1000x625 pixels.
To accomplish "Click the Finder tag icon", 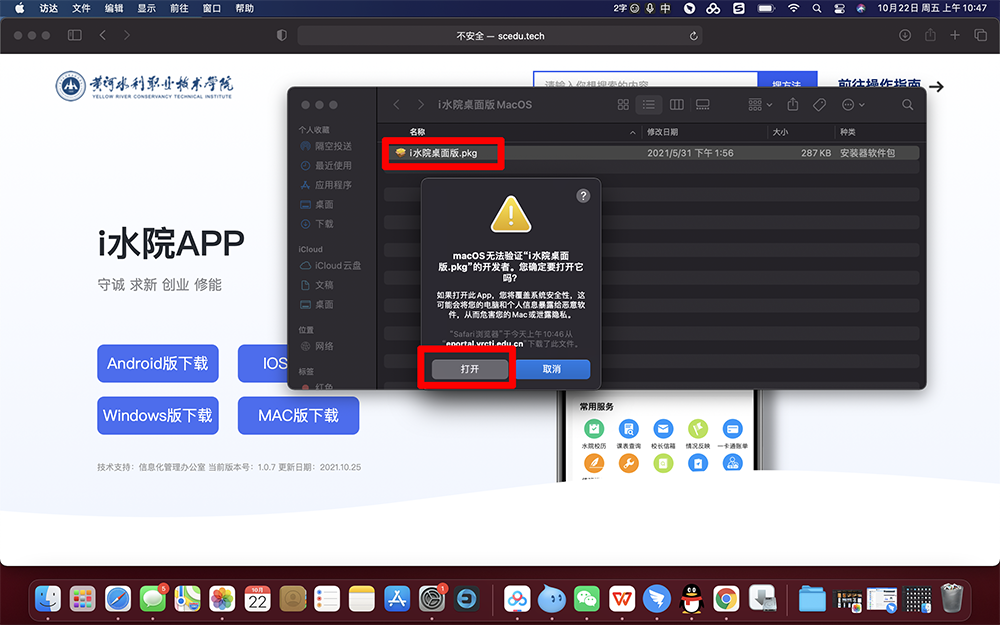I will tap(819, 105).
